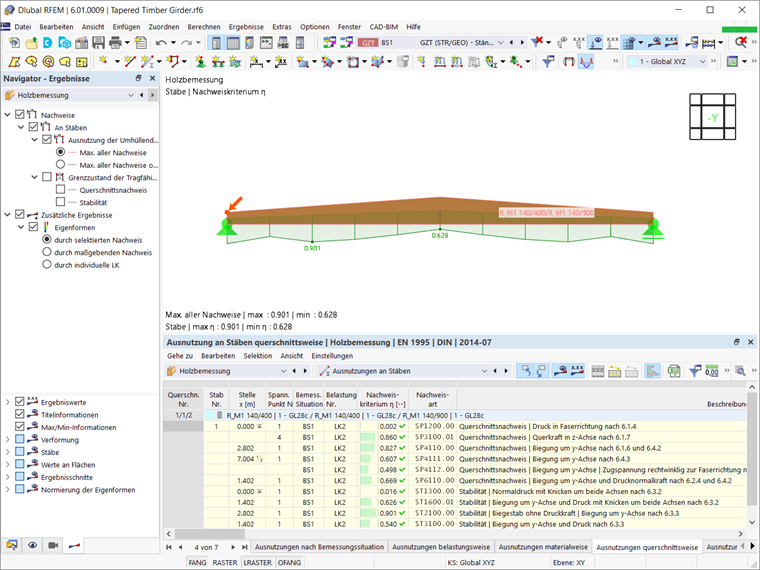The height and width of the screenshot is (570, 760).
Task: Toggle the Tables panel display icon
Action: pos(233,43)
